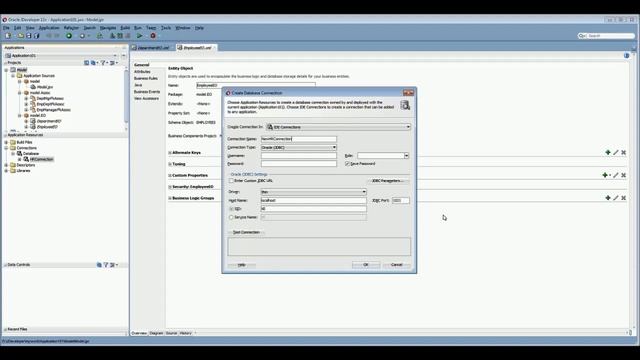The width and height of the screenshot is (640, 360).
Task: Toggle the Save Password checkbox
Action: click(347, 164)
